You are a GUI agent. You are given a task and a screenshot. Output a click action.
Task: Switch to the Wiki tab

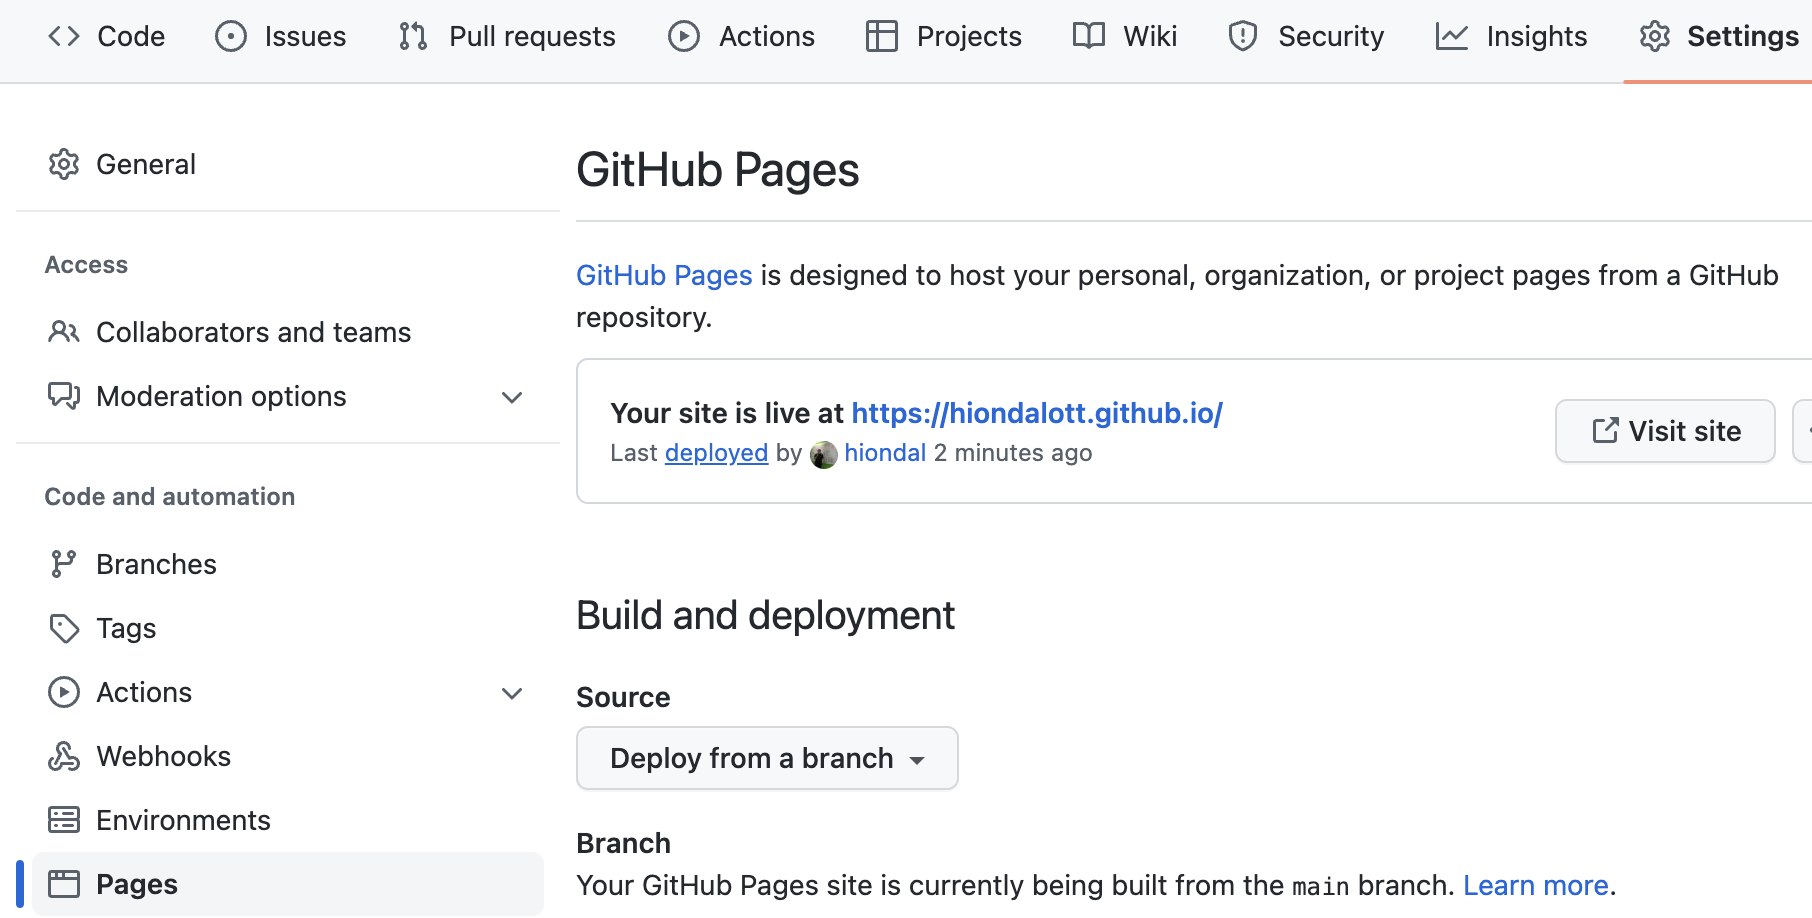coord(1124,36)
